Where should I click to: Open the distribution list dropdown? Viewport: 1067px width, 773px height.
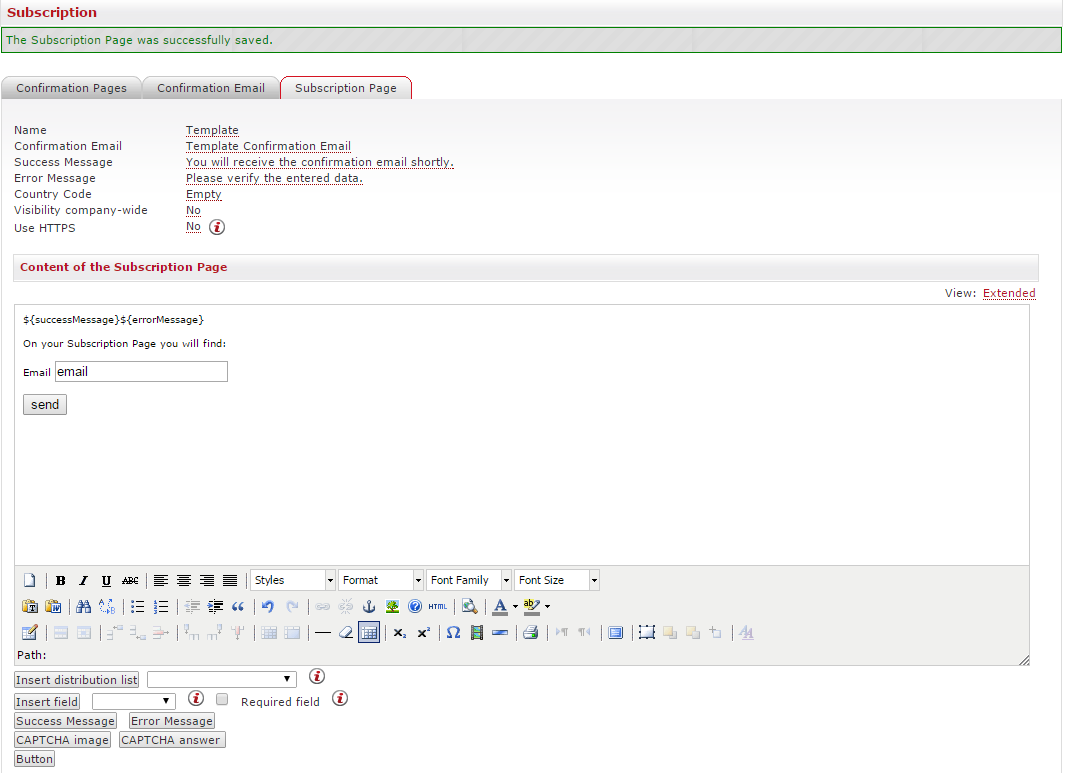[x=221, y=680]
